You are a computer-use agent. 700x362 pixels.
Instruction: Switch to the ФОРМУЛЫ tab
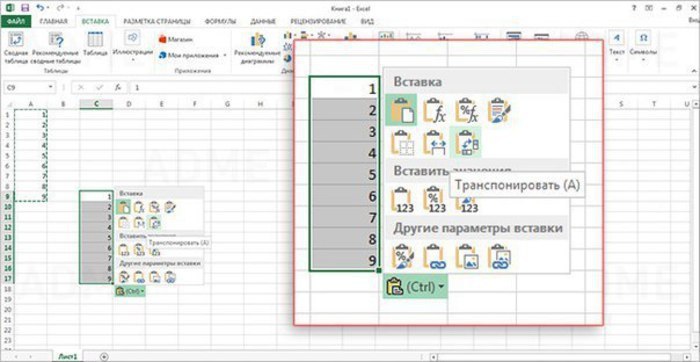pos(220,21)
